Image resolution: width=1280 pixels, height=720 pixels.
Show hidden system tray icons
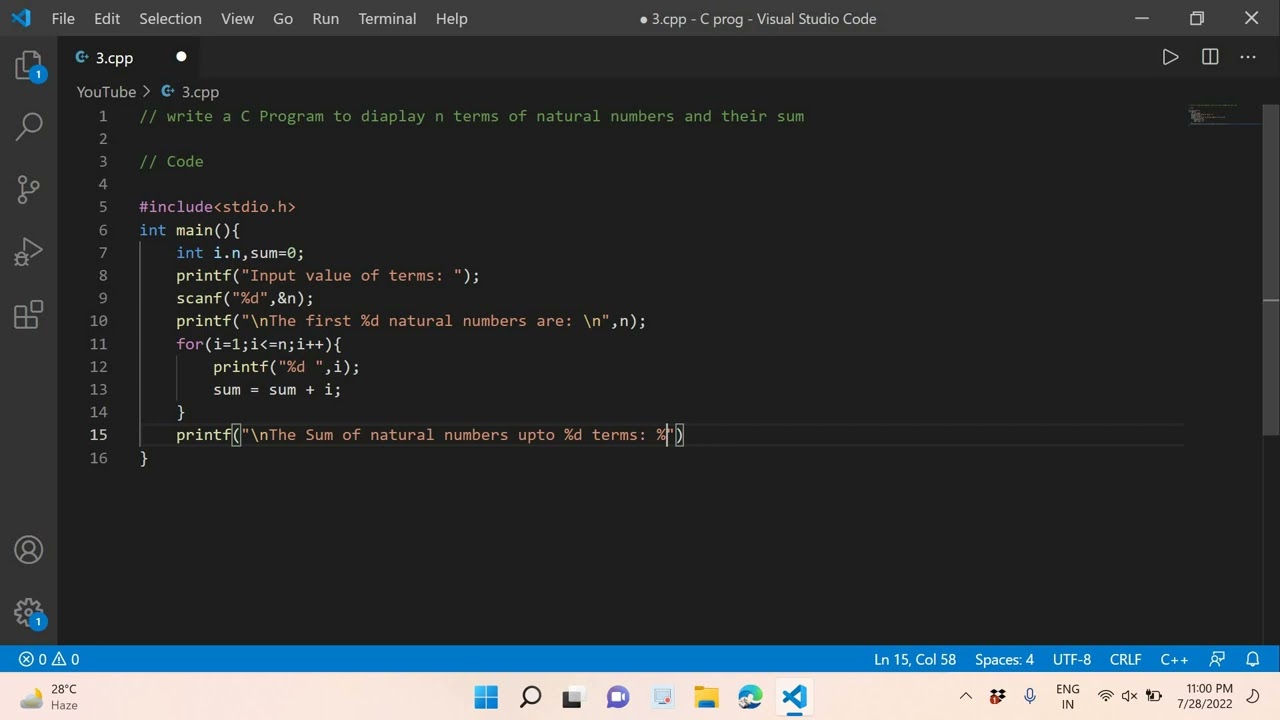pos(965,697)
